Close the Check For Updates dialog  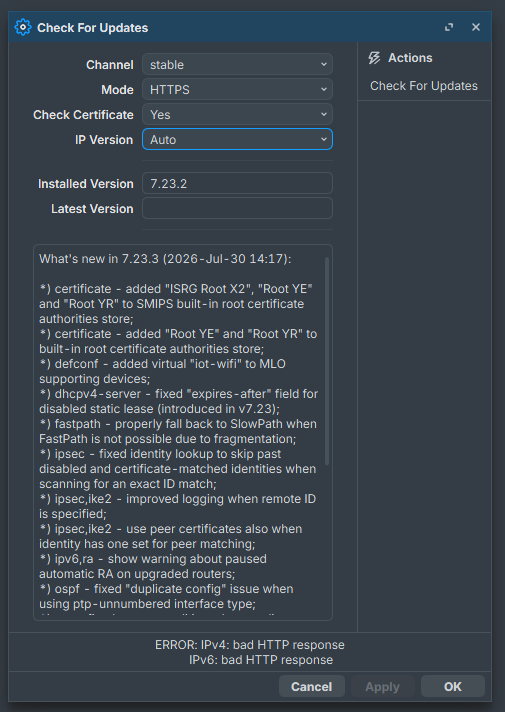476,27
